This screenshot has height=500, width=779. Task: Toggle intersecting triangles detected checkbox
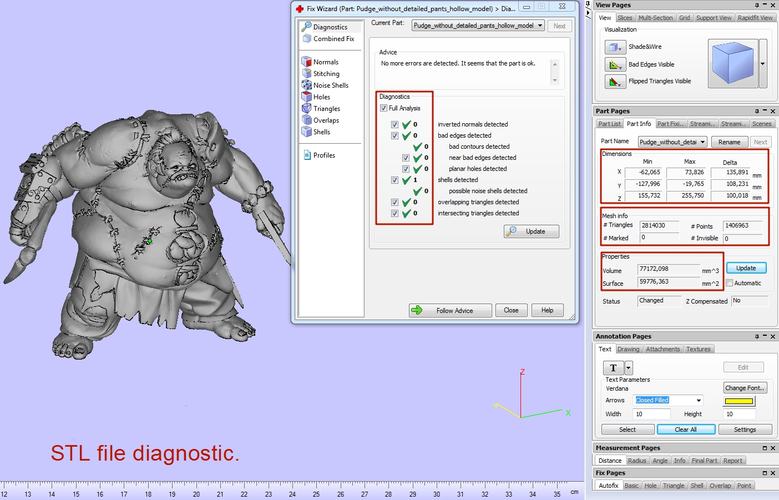click(394, 213)
